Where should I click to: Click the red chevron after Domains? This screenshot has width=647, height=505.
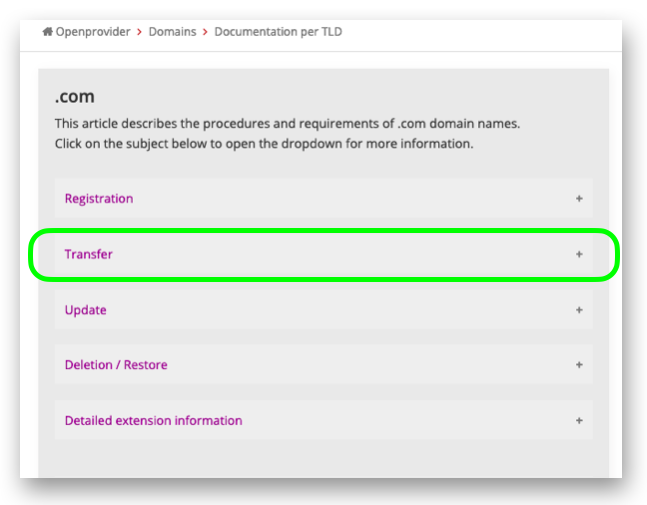205,32
